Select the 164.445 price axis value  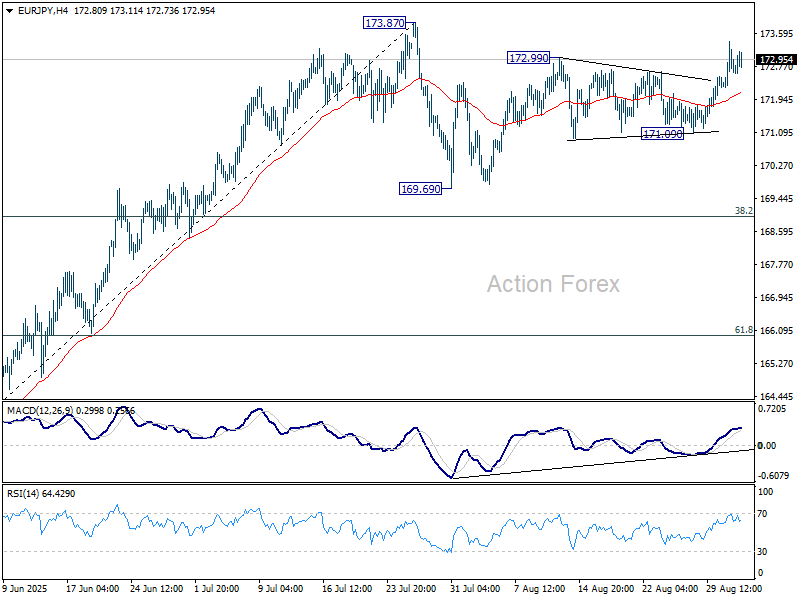click(x=777, y=396)
